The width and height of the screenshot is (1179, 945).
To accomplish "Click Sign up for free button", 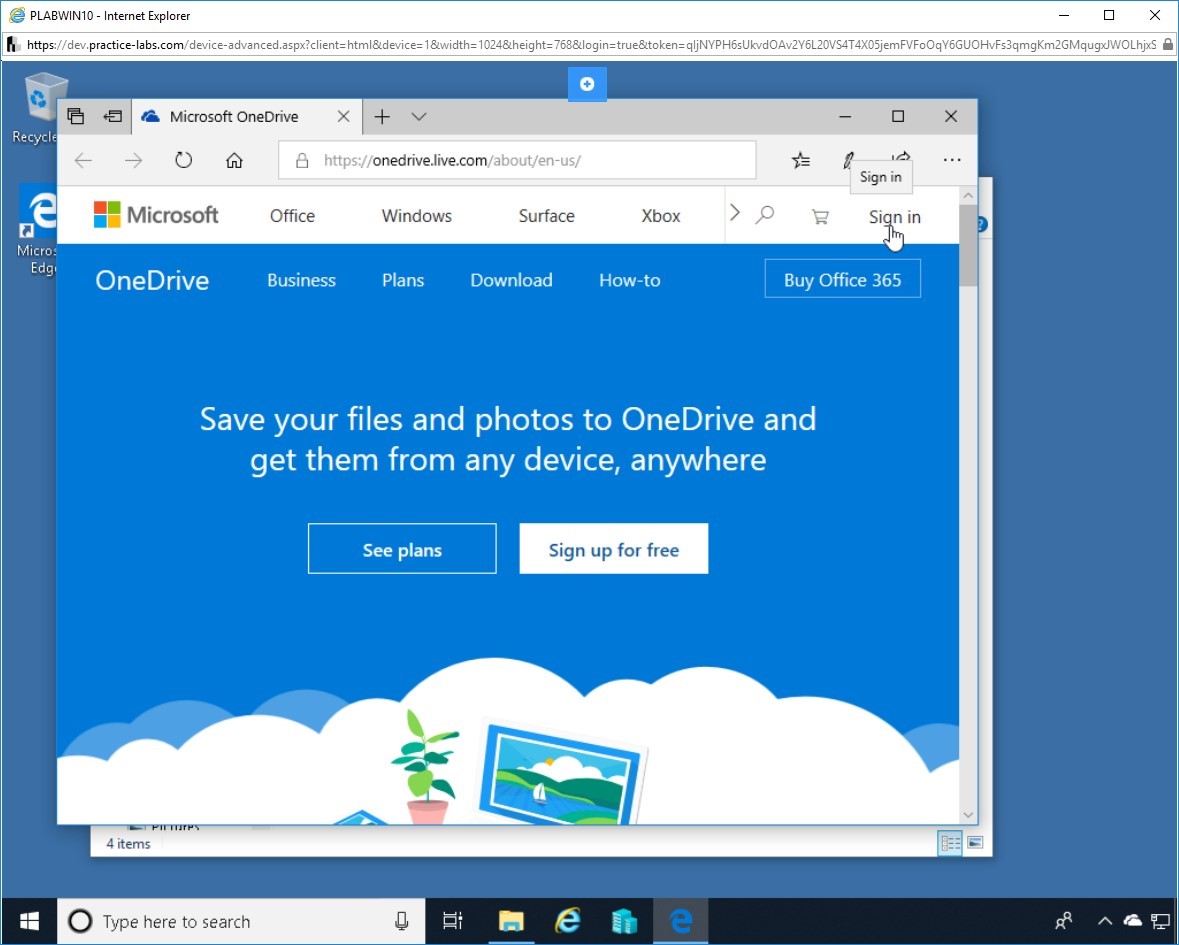I will point(614,549).
